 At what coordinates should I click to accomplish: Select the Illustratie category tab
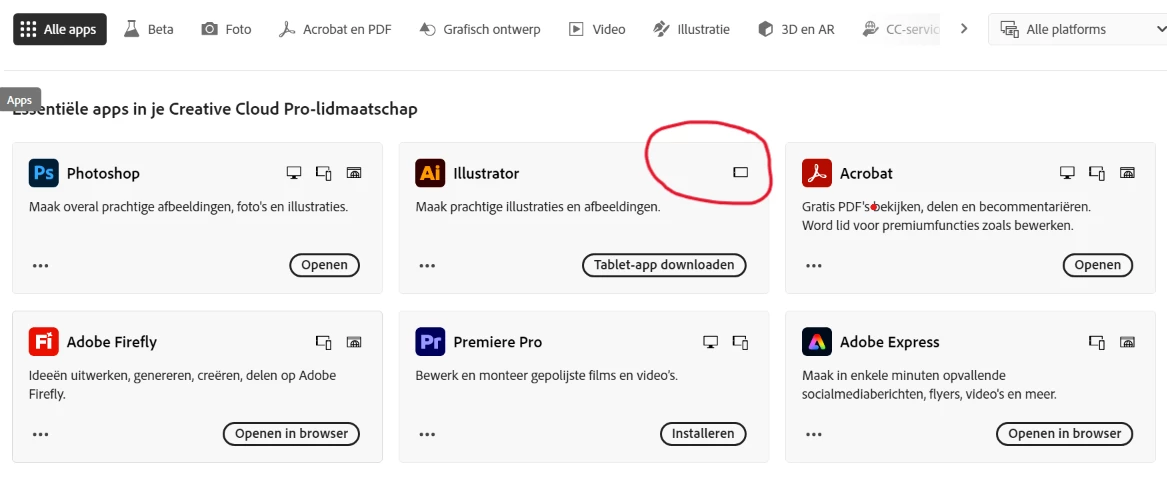coord(691,30)
